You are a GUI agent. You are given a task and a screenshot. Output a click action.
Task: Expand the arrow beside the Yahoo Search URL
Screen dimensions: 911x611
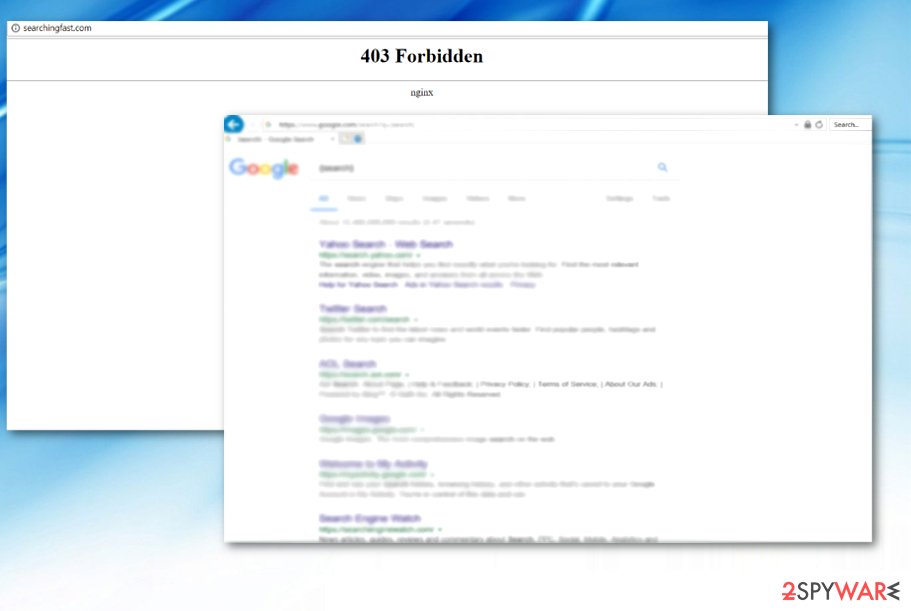tap(418, 255)
